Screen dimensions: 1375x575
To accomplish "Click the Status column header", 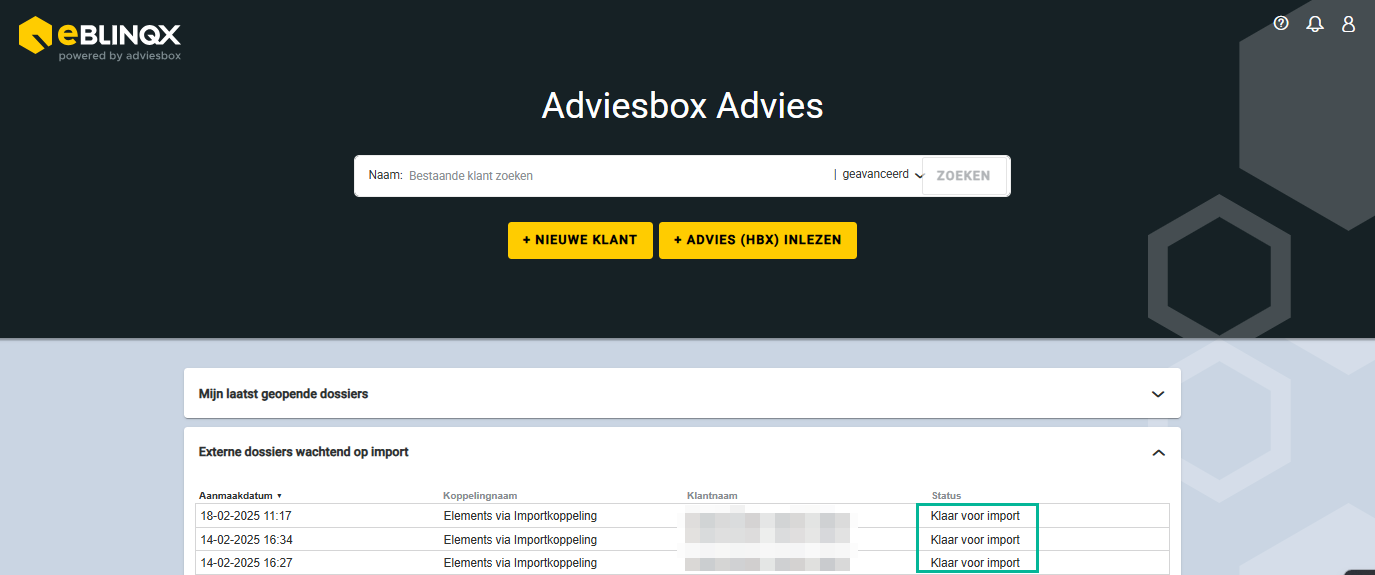I will 946,495.
